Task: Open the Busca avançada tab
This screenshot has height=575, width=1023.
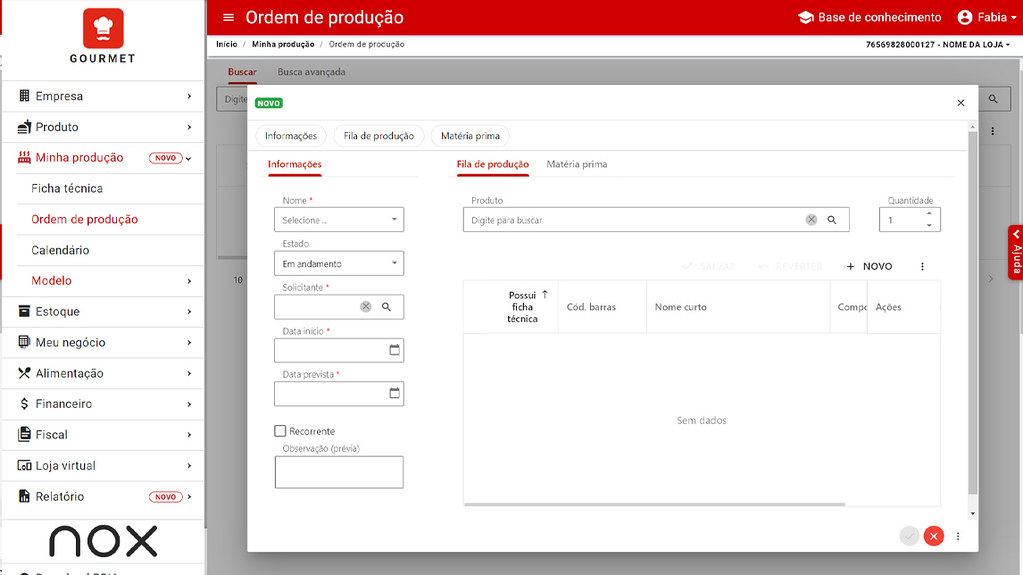Action: [x=311, y=72]
